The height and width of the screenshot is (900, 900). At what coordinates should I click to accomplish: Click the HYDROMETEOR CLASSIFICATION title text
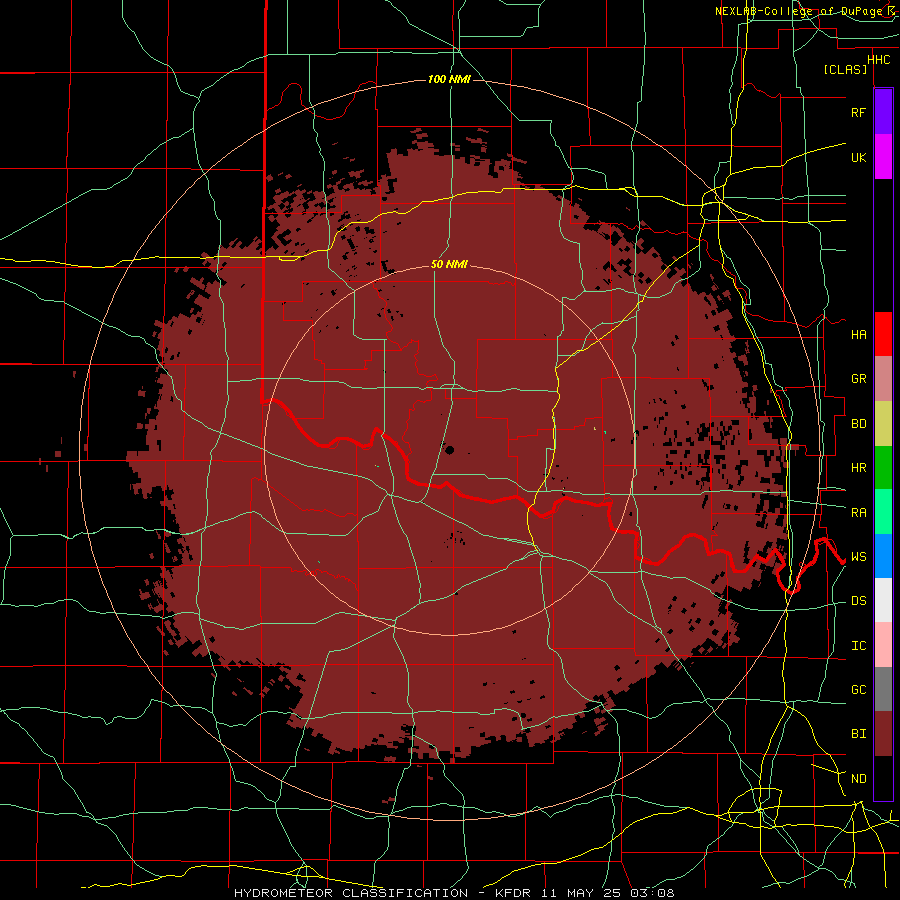click(x=351, y=893)
